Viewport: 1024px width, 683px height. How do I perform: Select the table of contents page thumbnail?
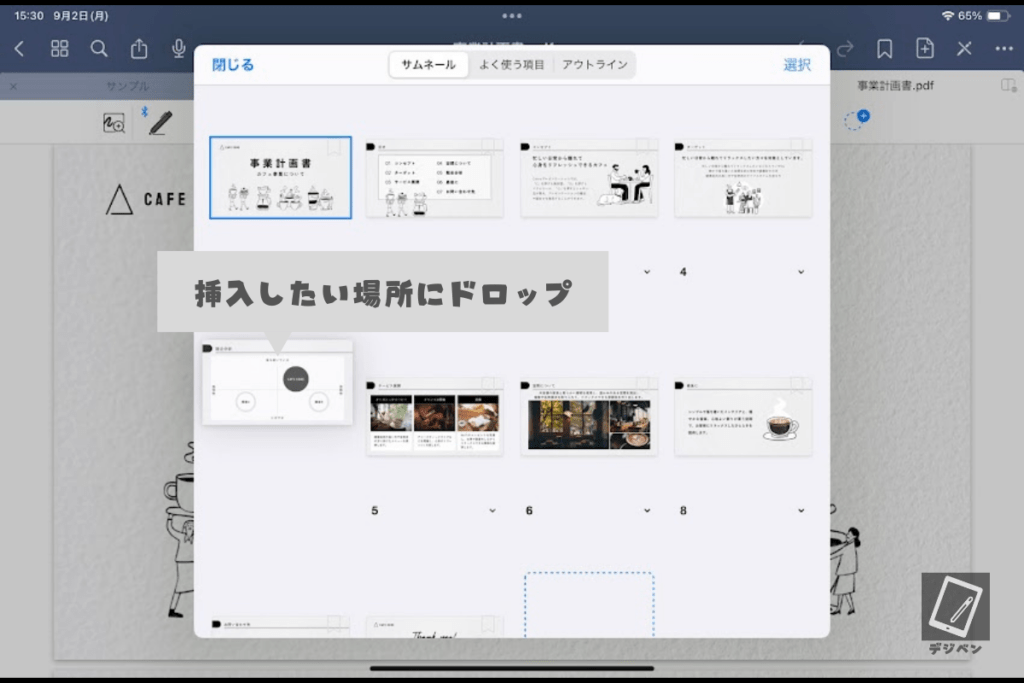434,178
